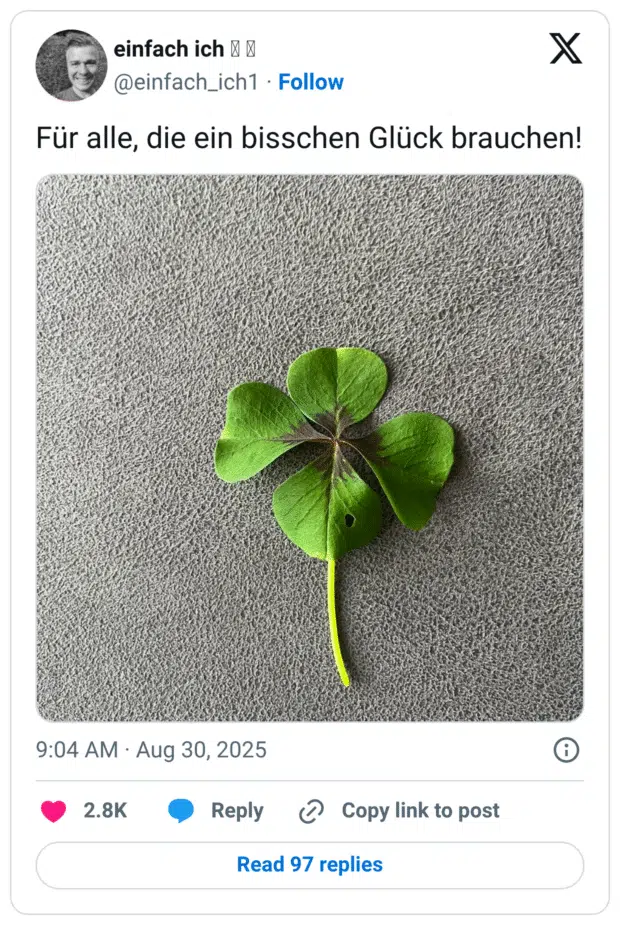Click the chain link copy icon
The image size is (620, 925).
311,811
